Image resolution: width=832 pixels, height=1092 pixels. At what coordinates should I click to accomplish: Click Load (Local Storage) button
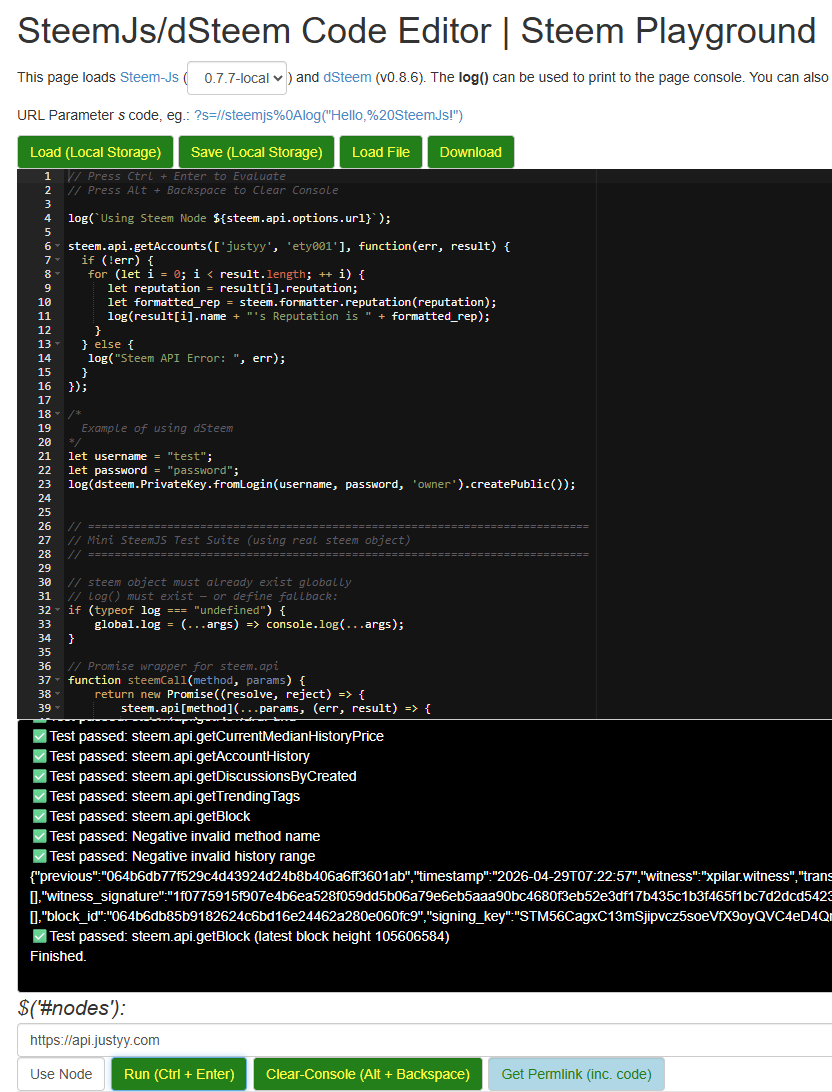95,152
